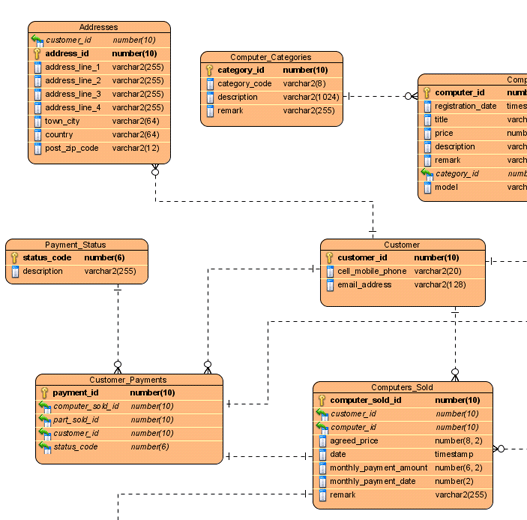
Task: Click the Payment_Status table header
Action: (x=76, y=245)
